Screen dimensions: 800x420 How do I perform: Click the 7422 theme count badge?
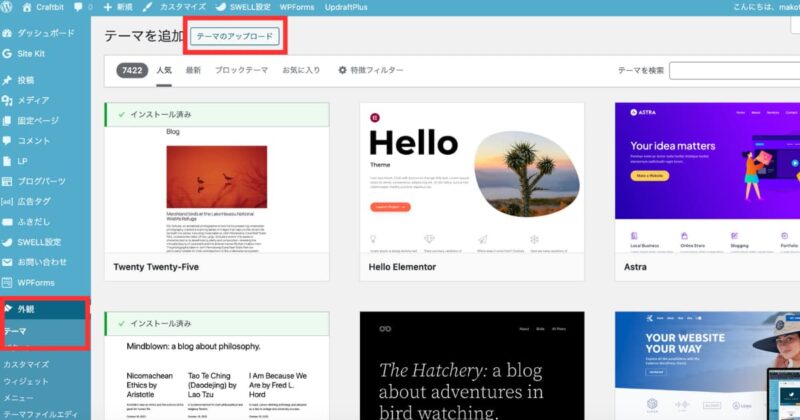[x=132, y=70]
